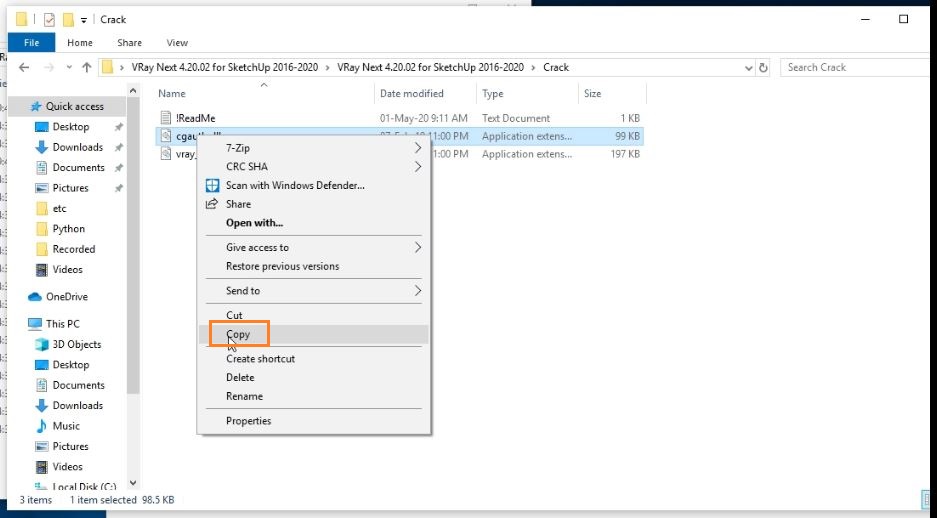This screenshot has height=518, width=937.
Task: Select Create shortcut menu entry
Action: click(314, 359)
